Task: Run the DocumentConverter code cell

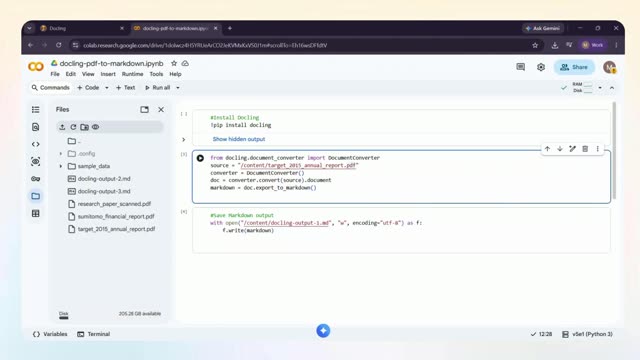Action: (200, 158)
